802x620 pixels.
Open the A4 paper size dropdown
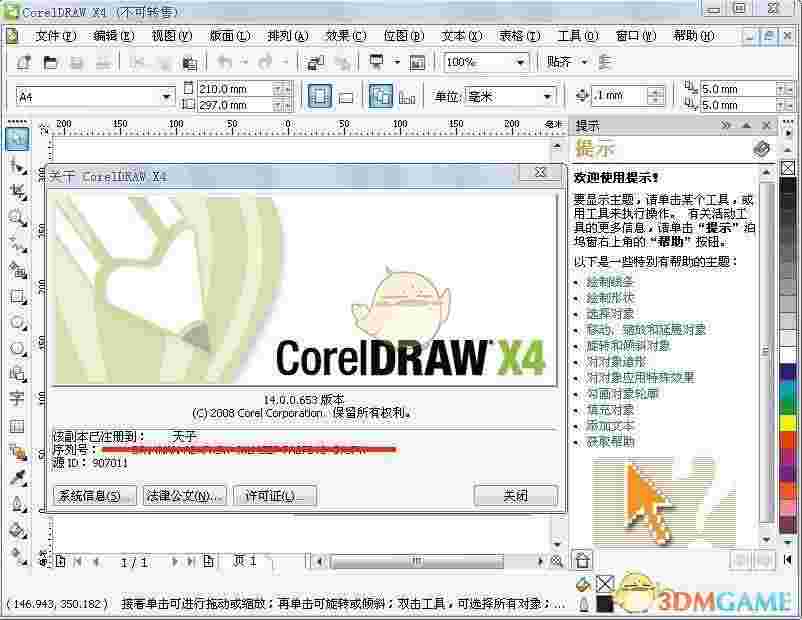(168, 95)
